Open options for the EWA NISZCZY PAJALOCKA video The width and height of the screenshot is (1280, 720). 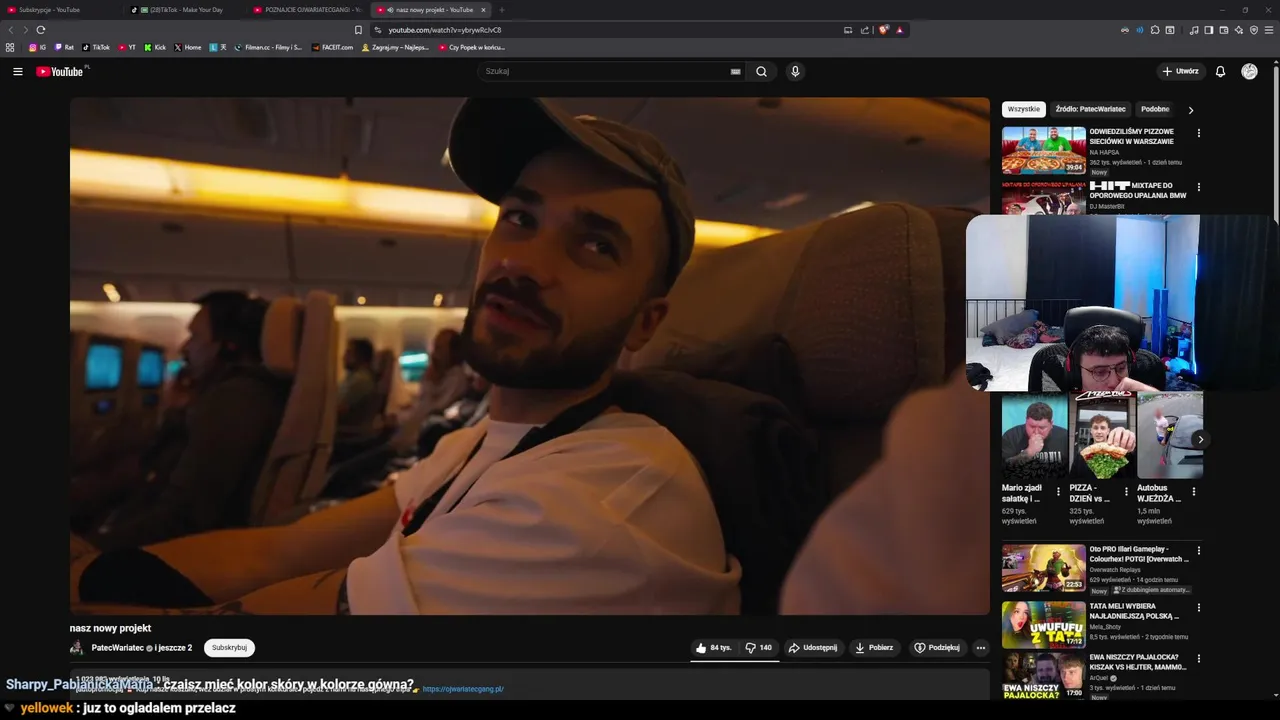point(1199,659)
